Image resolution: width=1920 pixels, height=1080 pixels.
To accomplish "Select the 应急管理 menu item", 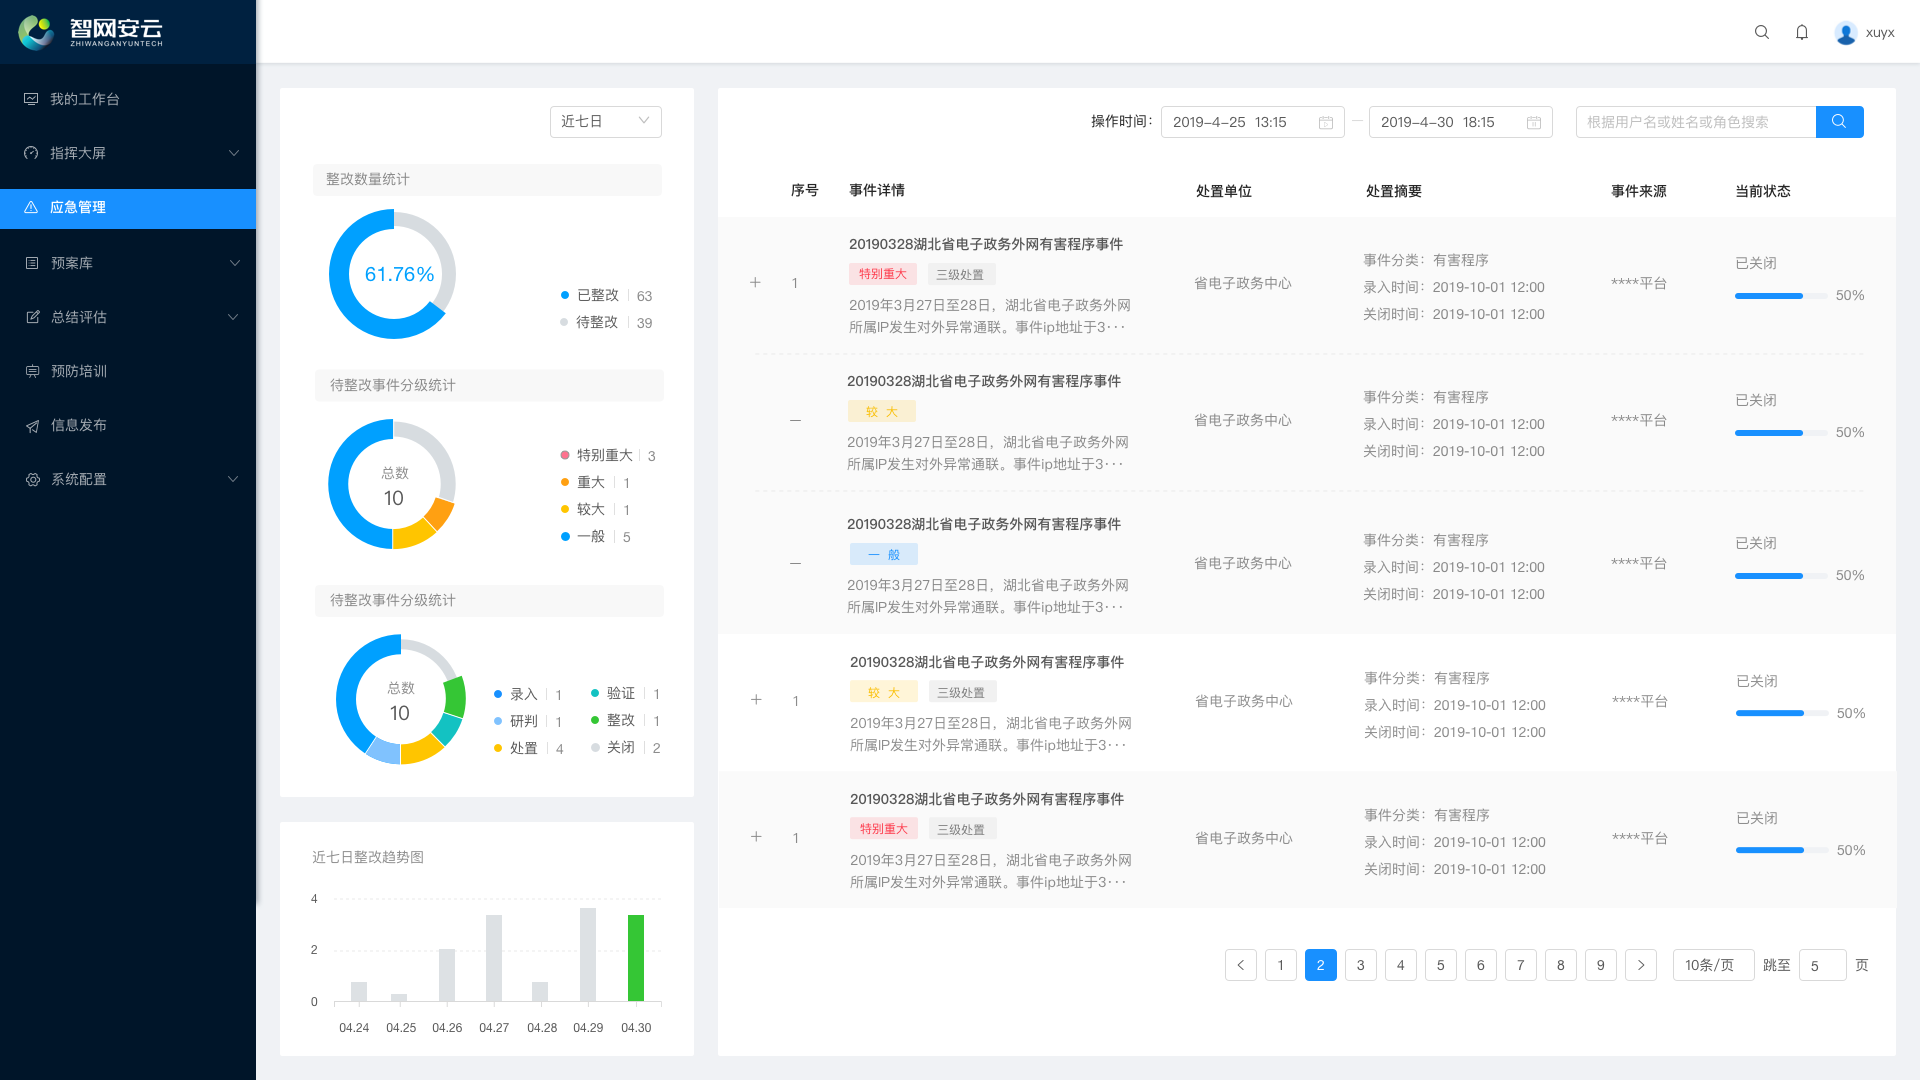I will pos(80,207).
